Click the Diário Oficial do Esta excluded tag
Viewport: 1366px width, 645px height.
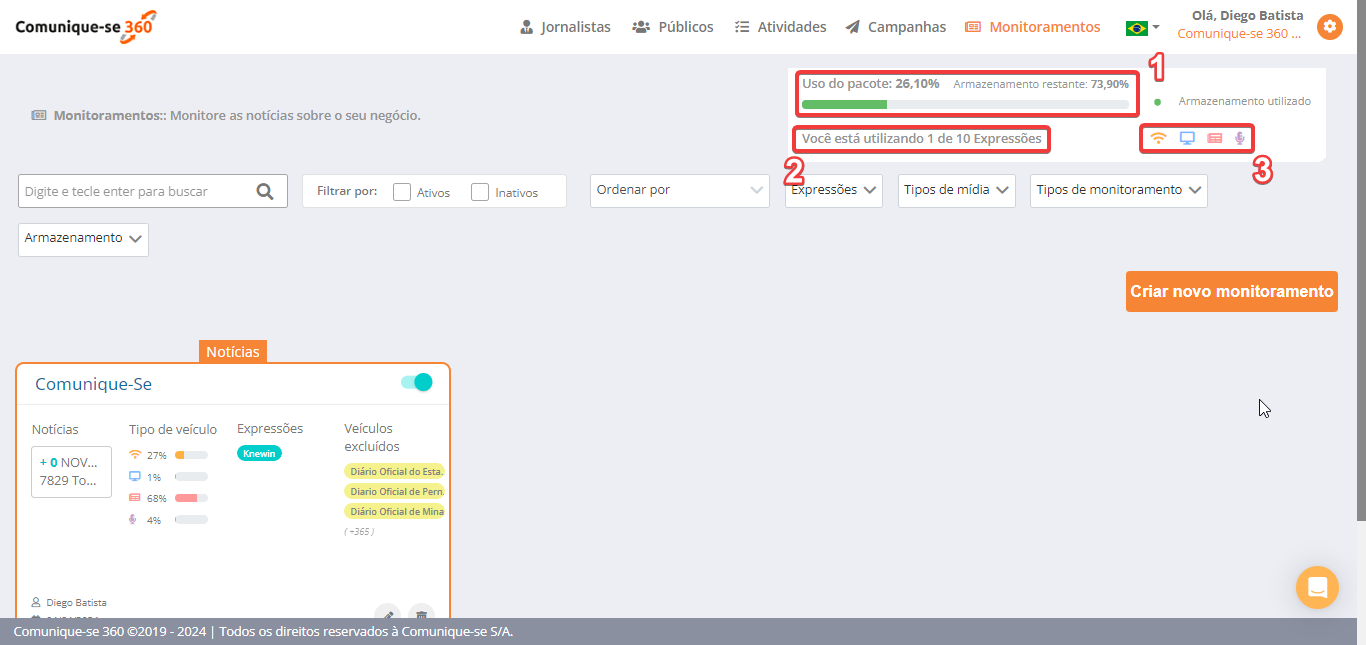point(395,471)
